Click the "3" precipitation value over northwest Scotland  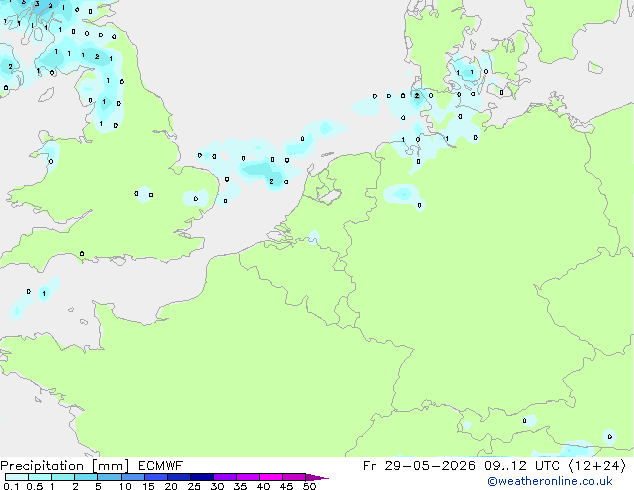(x=37, y=4)
